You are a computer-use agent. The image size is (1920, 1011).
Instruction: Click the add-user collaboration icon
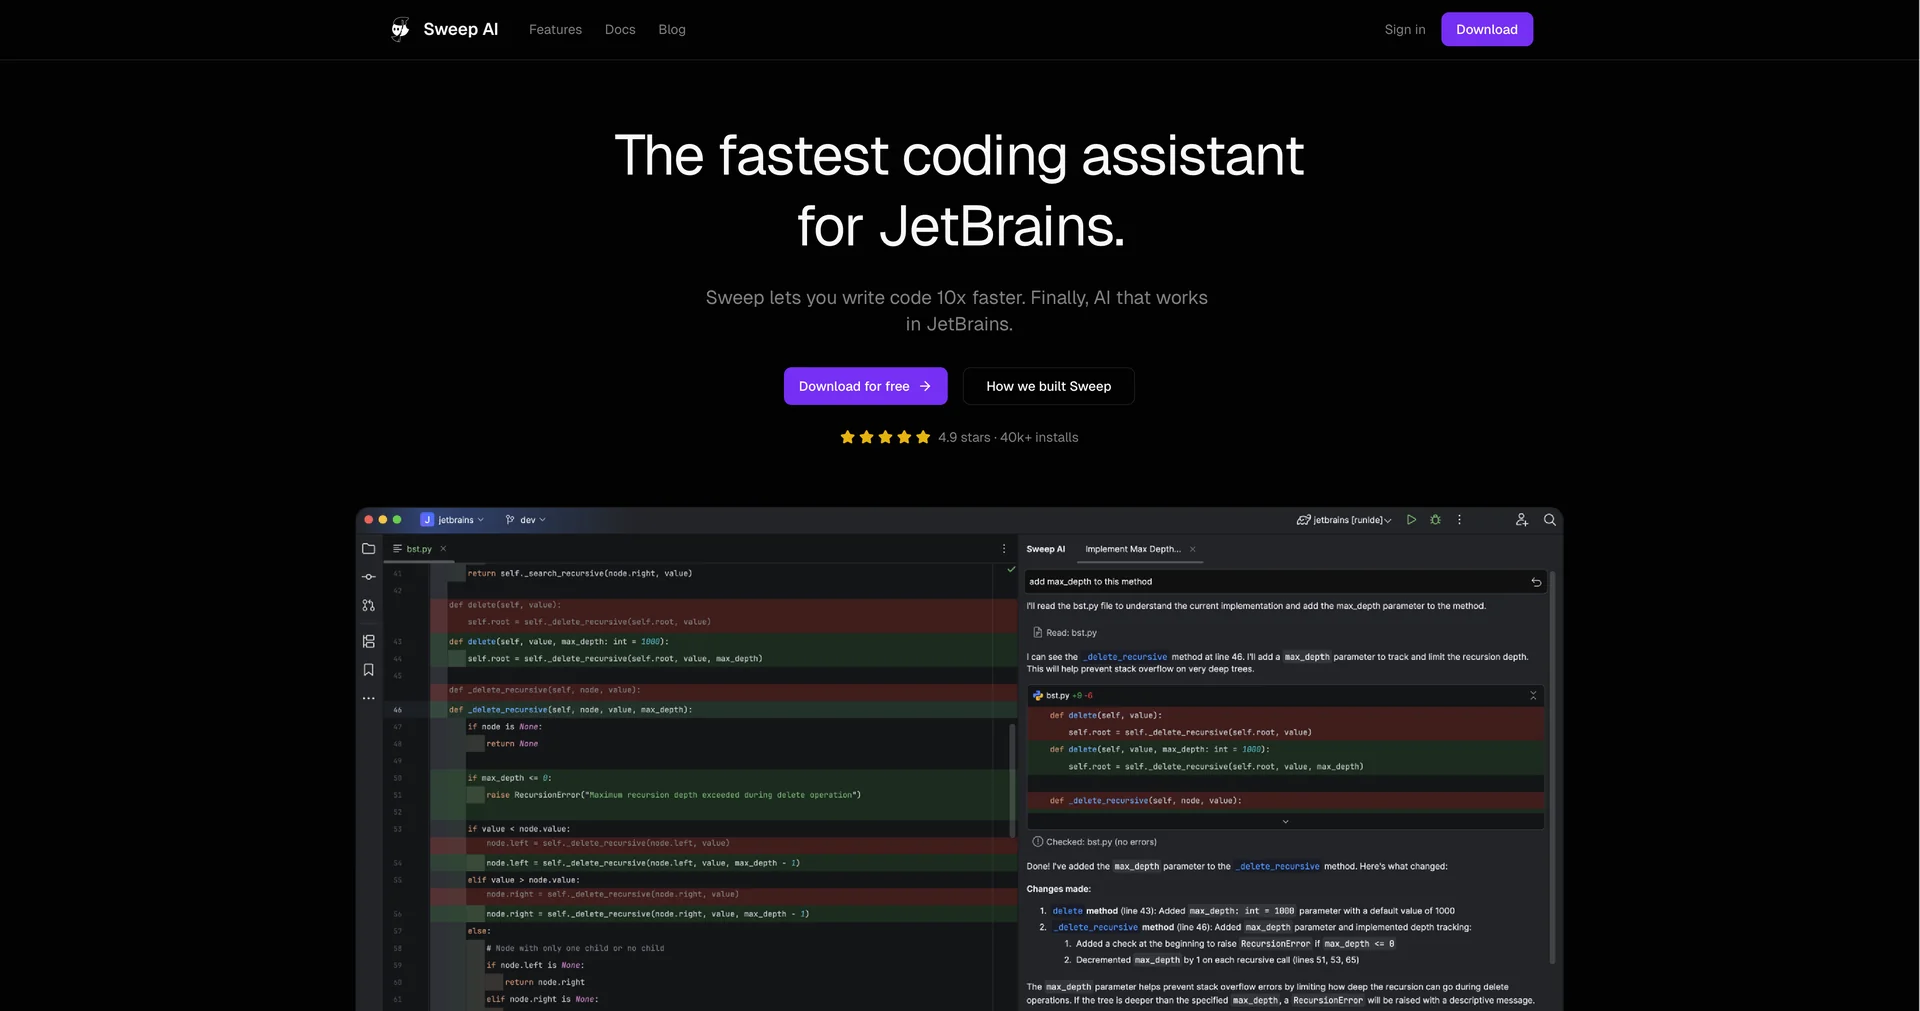pos(1521,520)
